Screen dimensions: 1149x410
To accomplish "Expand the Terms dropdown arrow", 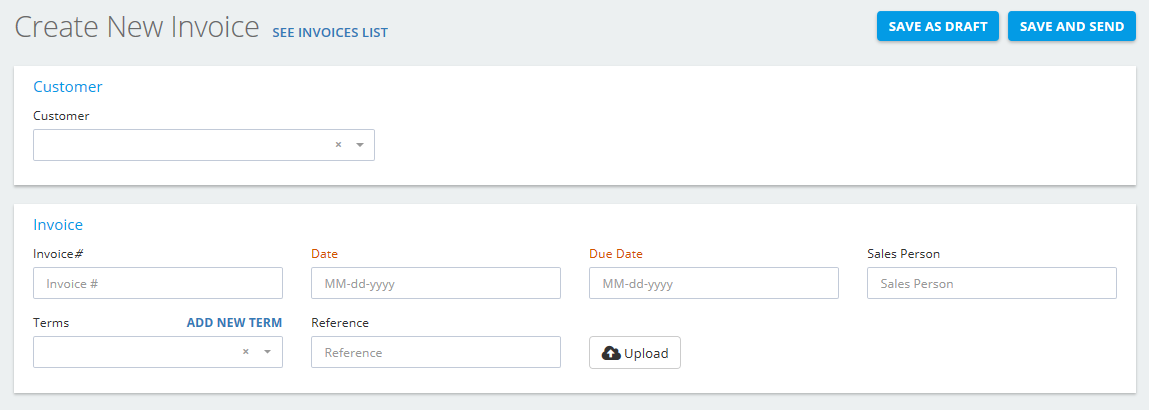I will [x=267, y=352].
